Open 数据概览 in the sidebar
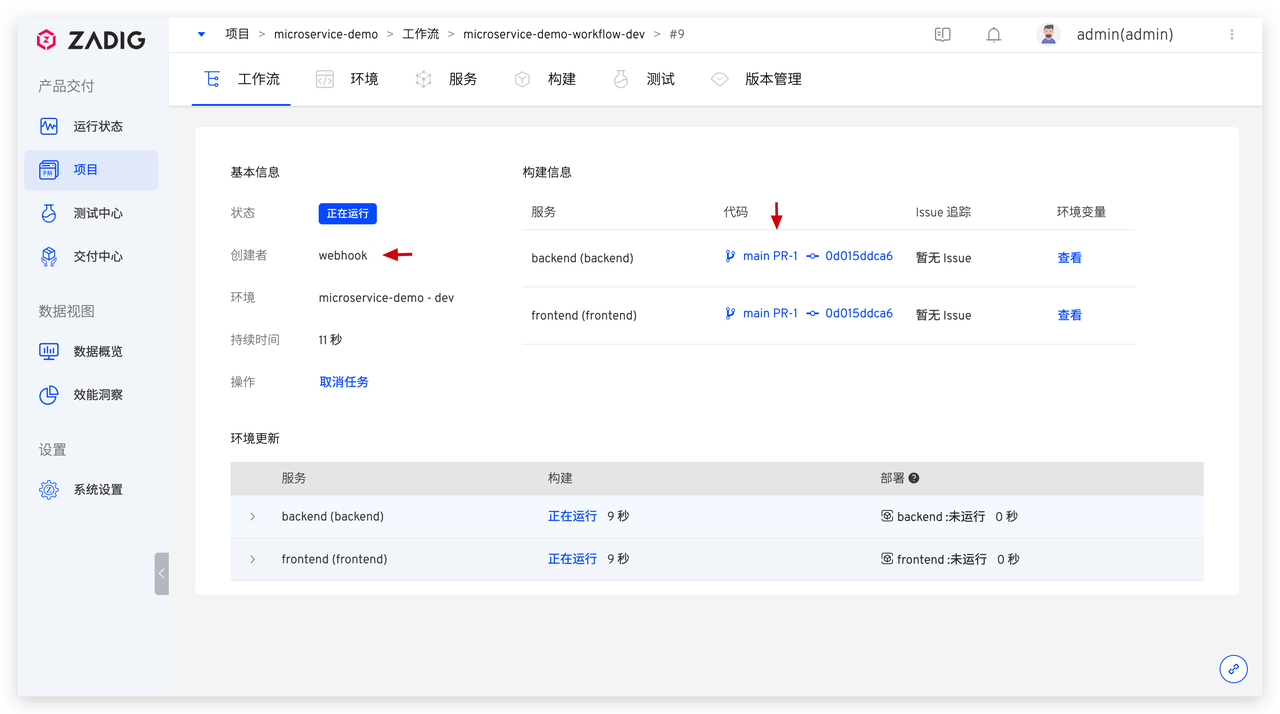Image resolution: width=1280 pixels, height=714 pixels. (x=91, y=351)
